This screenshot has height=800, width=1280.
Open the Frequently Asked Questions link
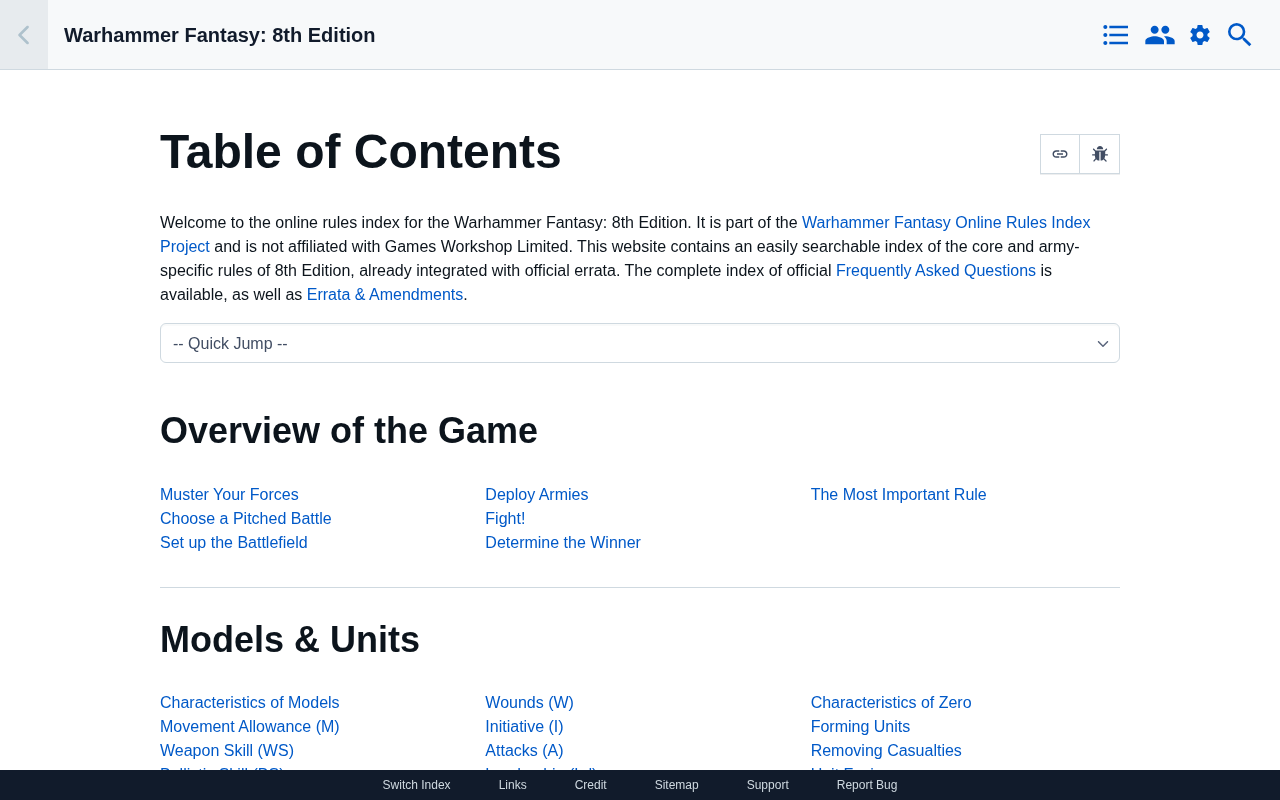point(935,270)
